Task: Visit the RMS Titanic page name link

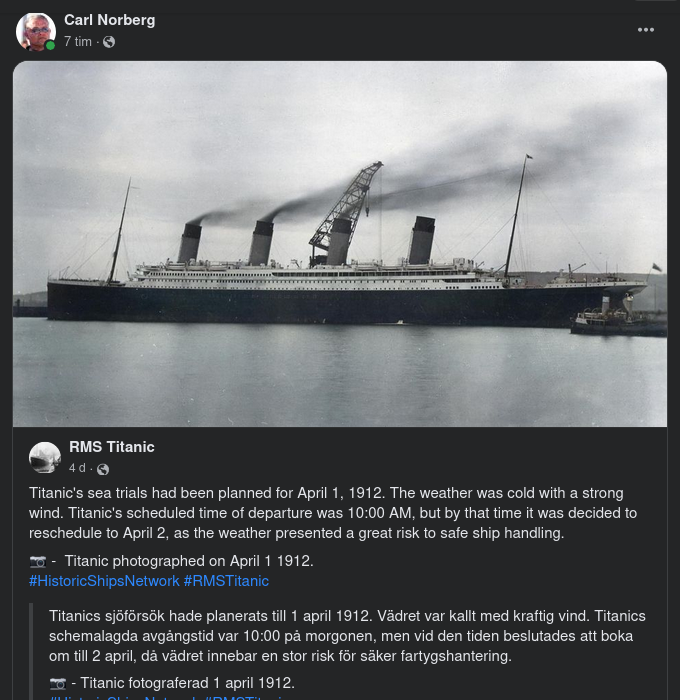Action: point(112,447)
